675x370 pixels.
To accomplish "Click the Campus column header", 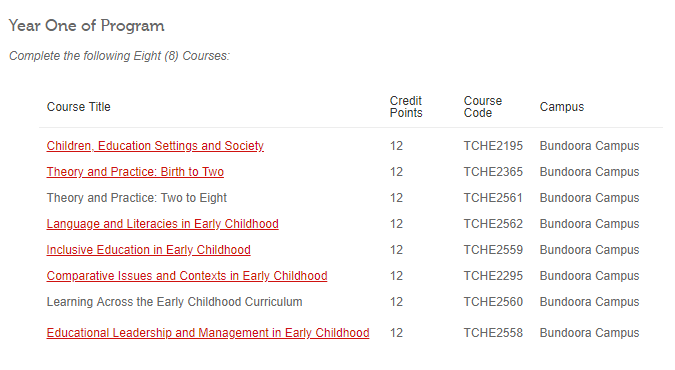I will click(562, 107).
